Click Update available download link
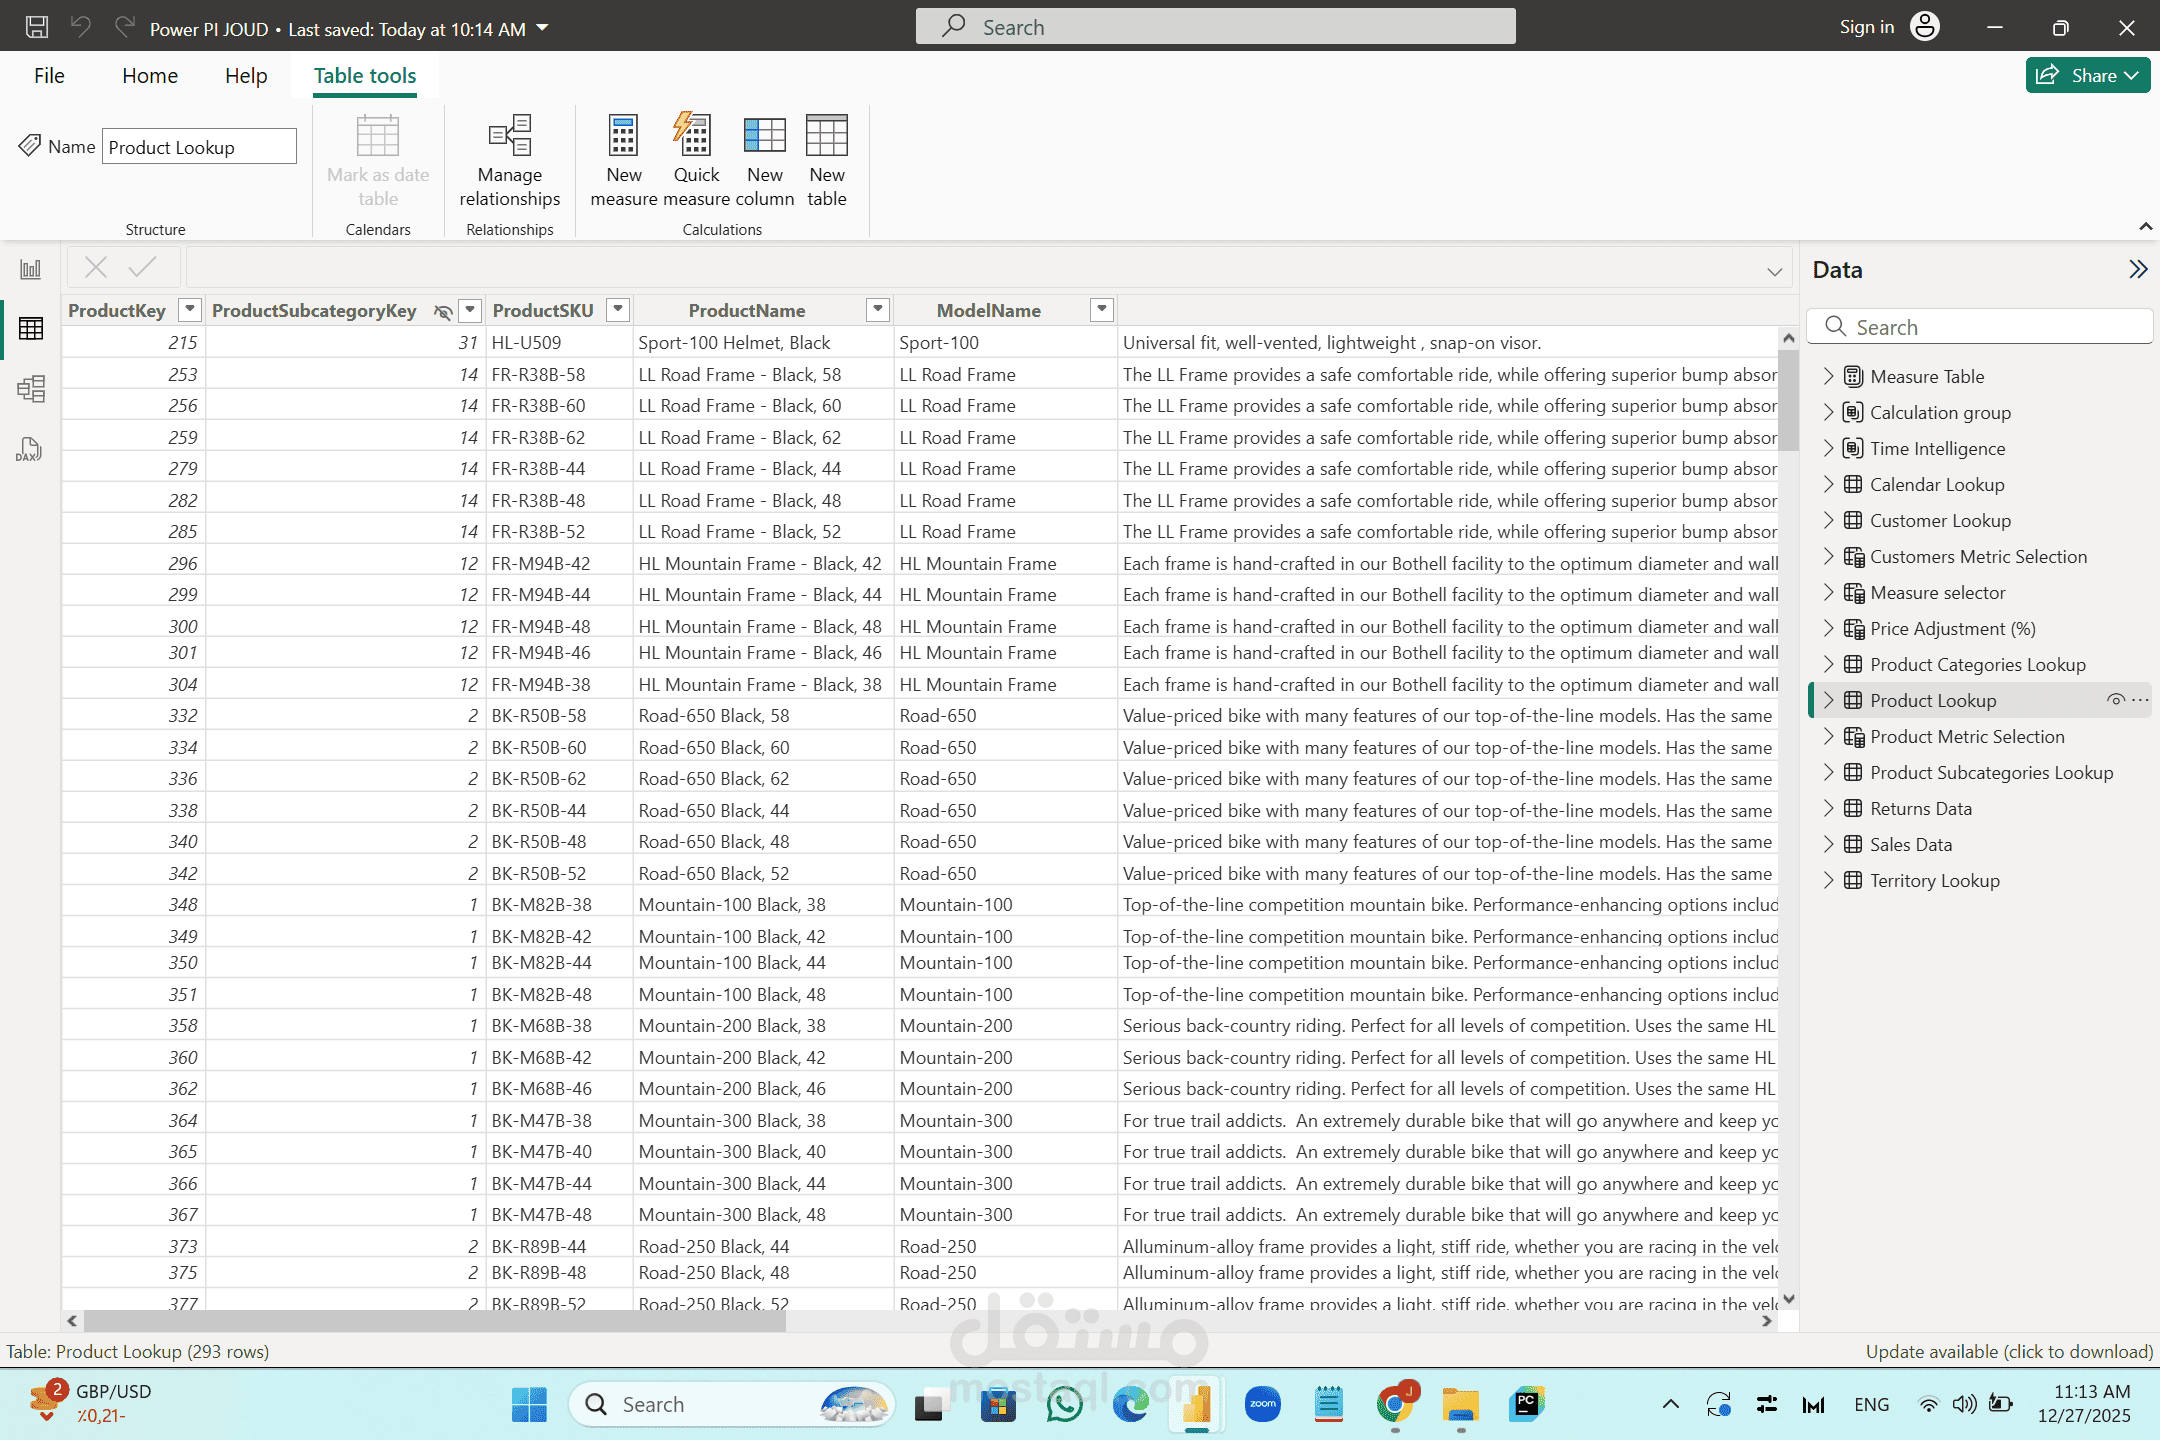The height and width of the screenshot is (1440, 2160). pyautogui.click(x=2008, y=1351)
